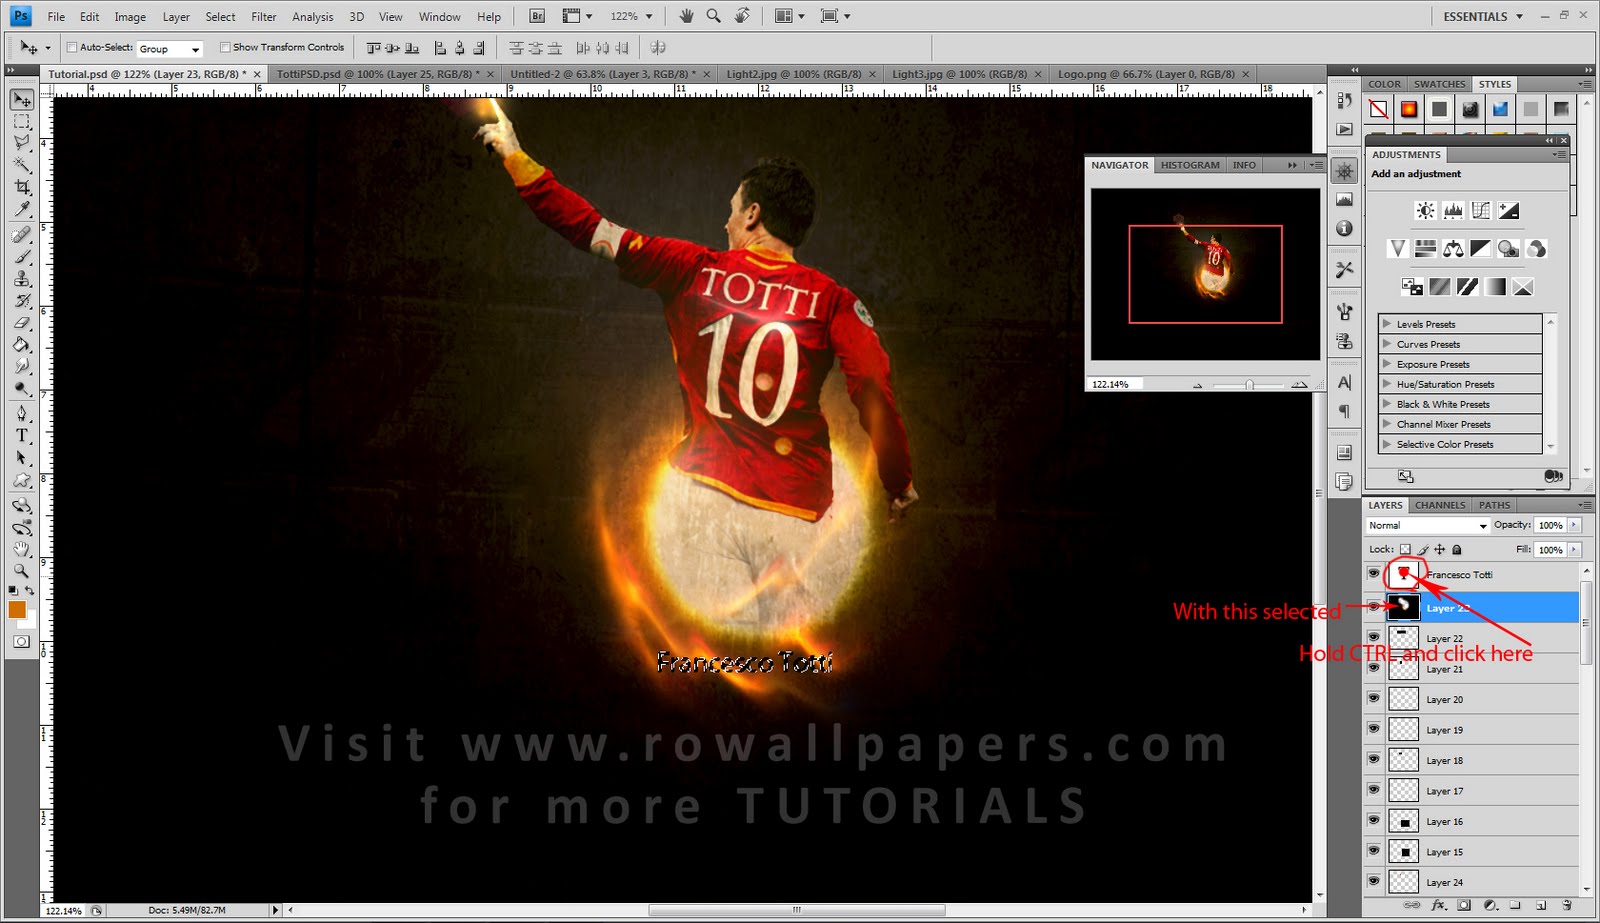The height and width of the screenshot is (923, 1600).
Task: Enable the Auto-Select checkbox
Action: point(72,47)
